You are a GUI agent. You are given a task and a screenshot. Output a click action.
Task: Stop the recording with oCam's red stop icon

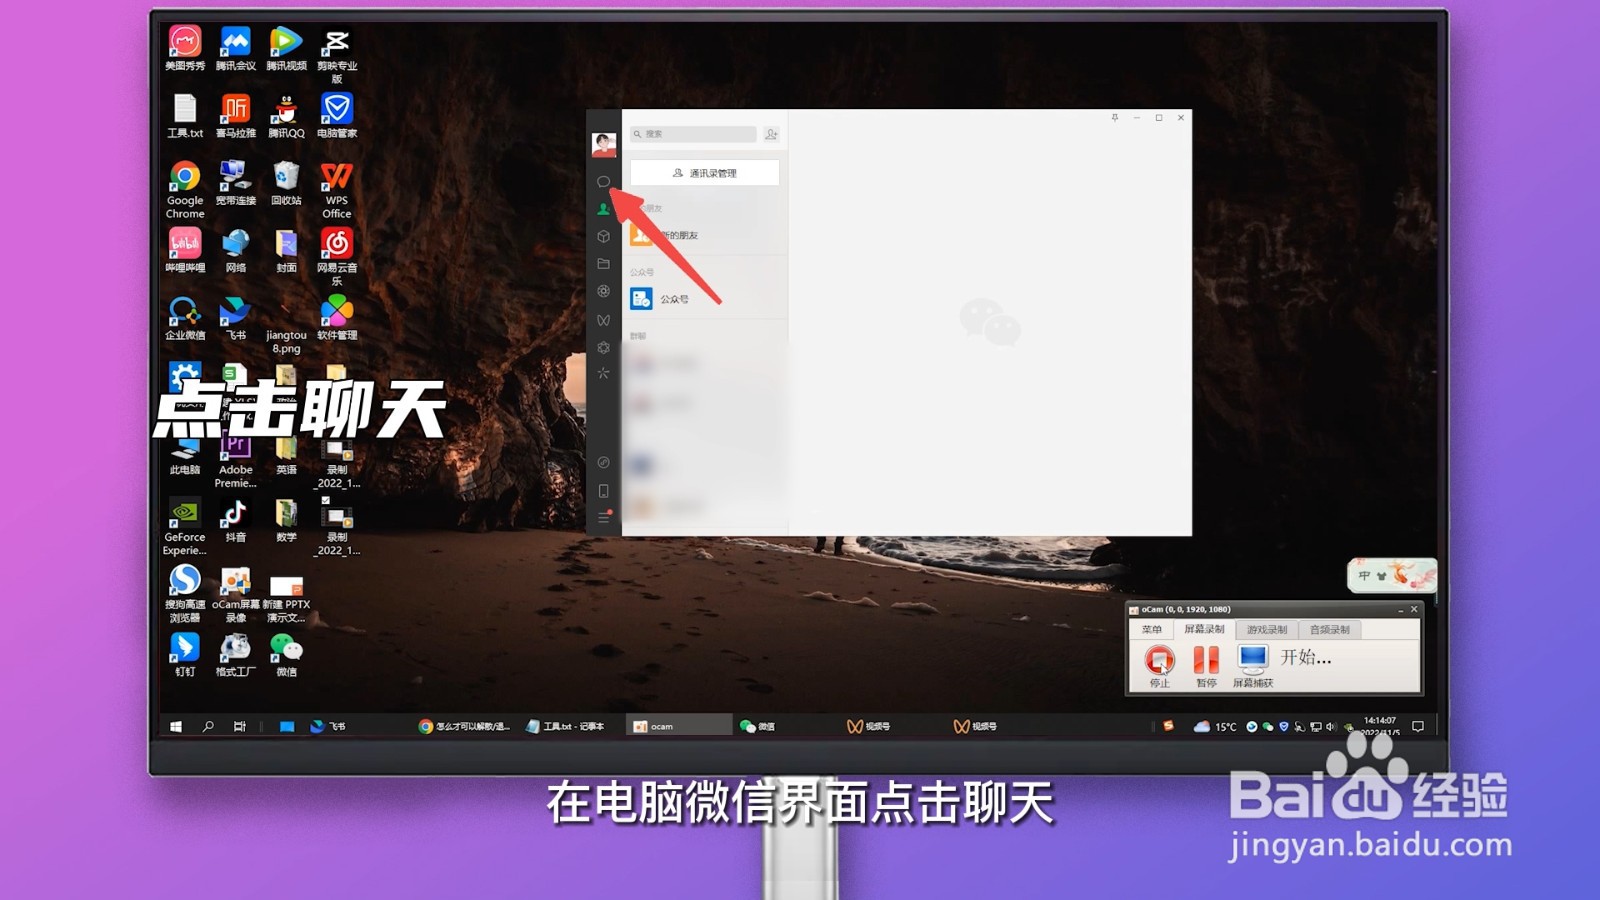tap(1159, 660)
